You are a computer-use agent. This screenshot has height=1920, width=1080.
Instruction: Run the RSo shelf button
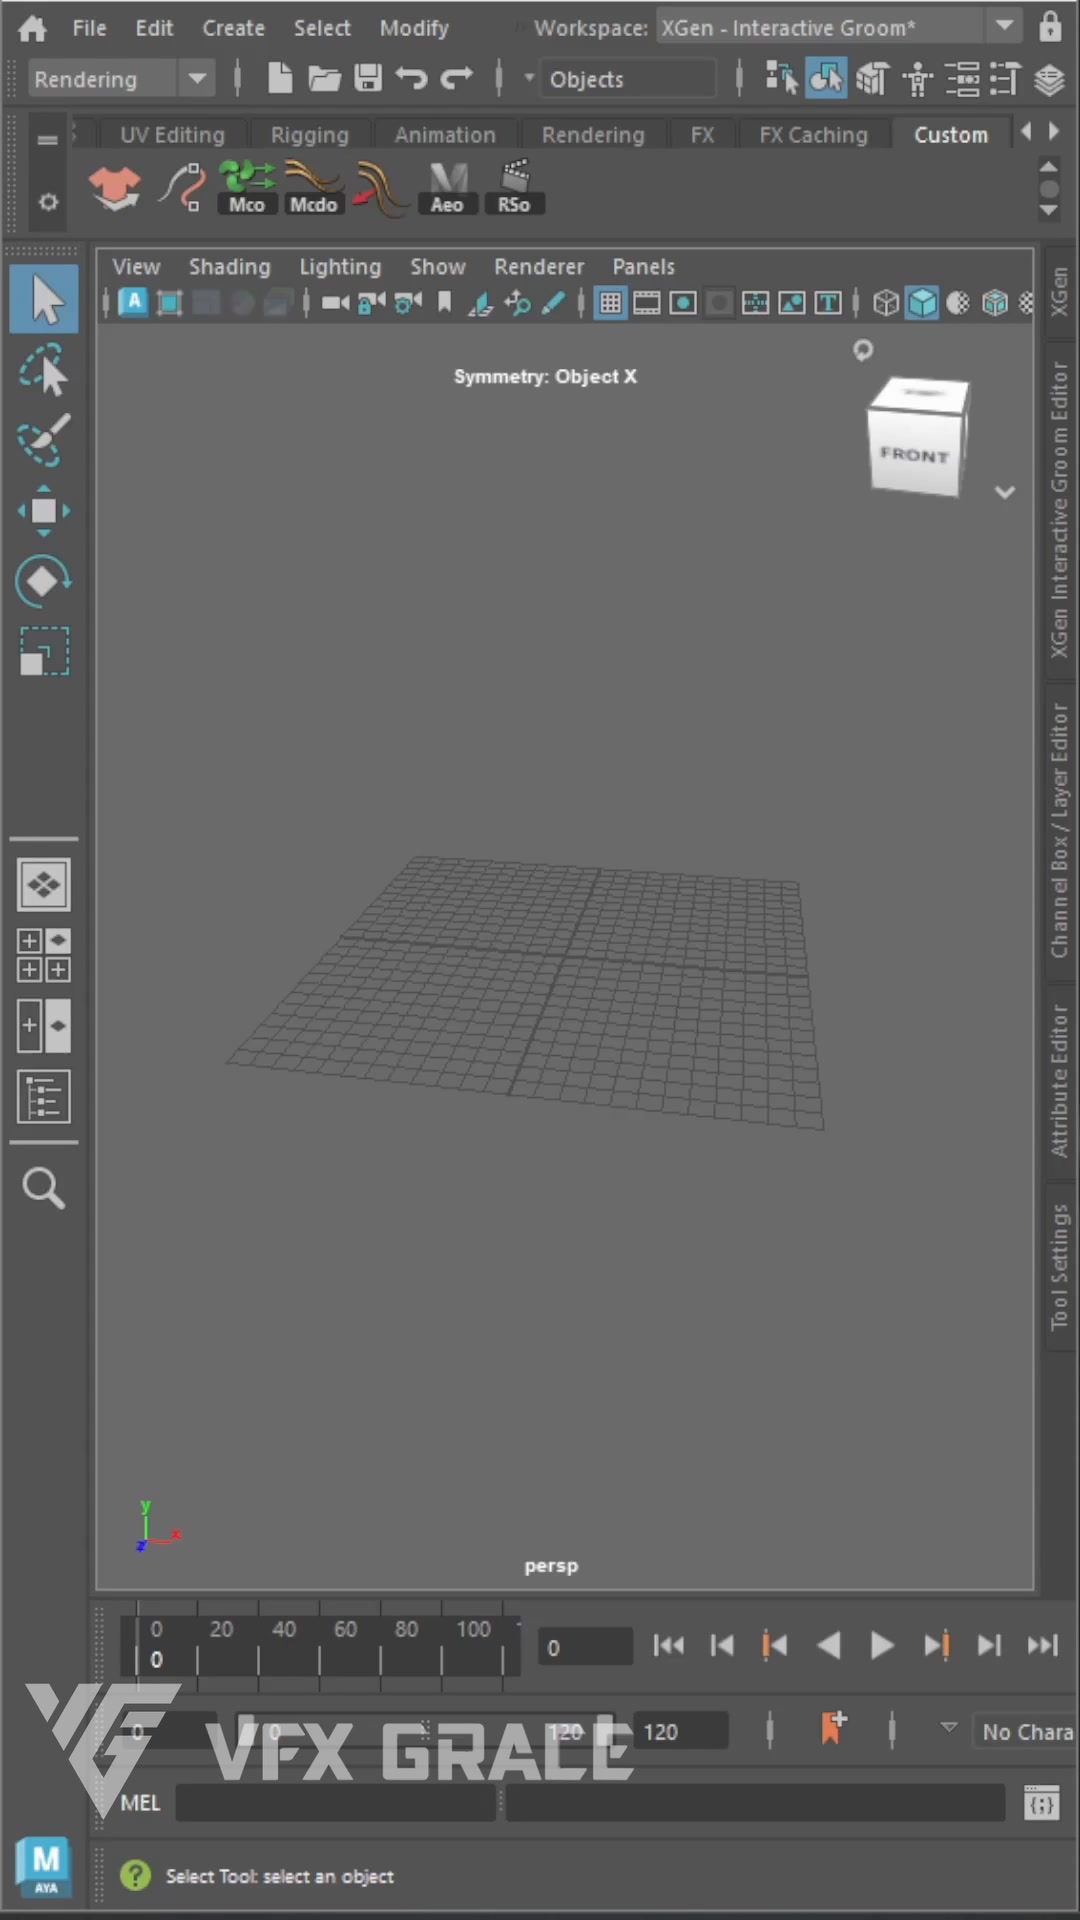tap(514, 188)
